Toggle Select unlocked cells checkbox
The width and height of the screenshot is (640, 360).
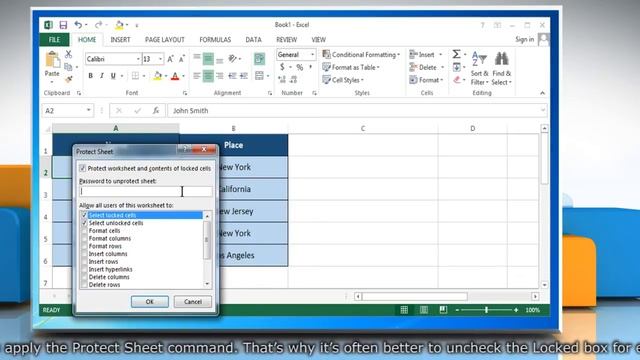84,223
